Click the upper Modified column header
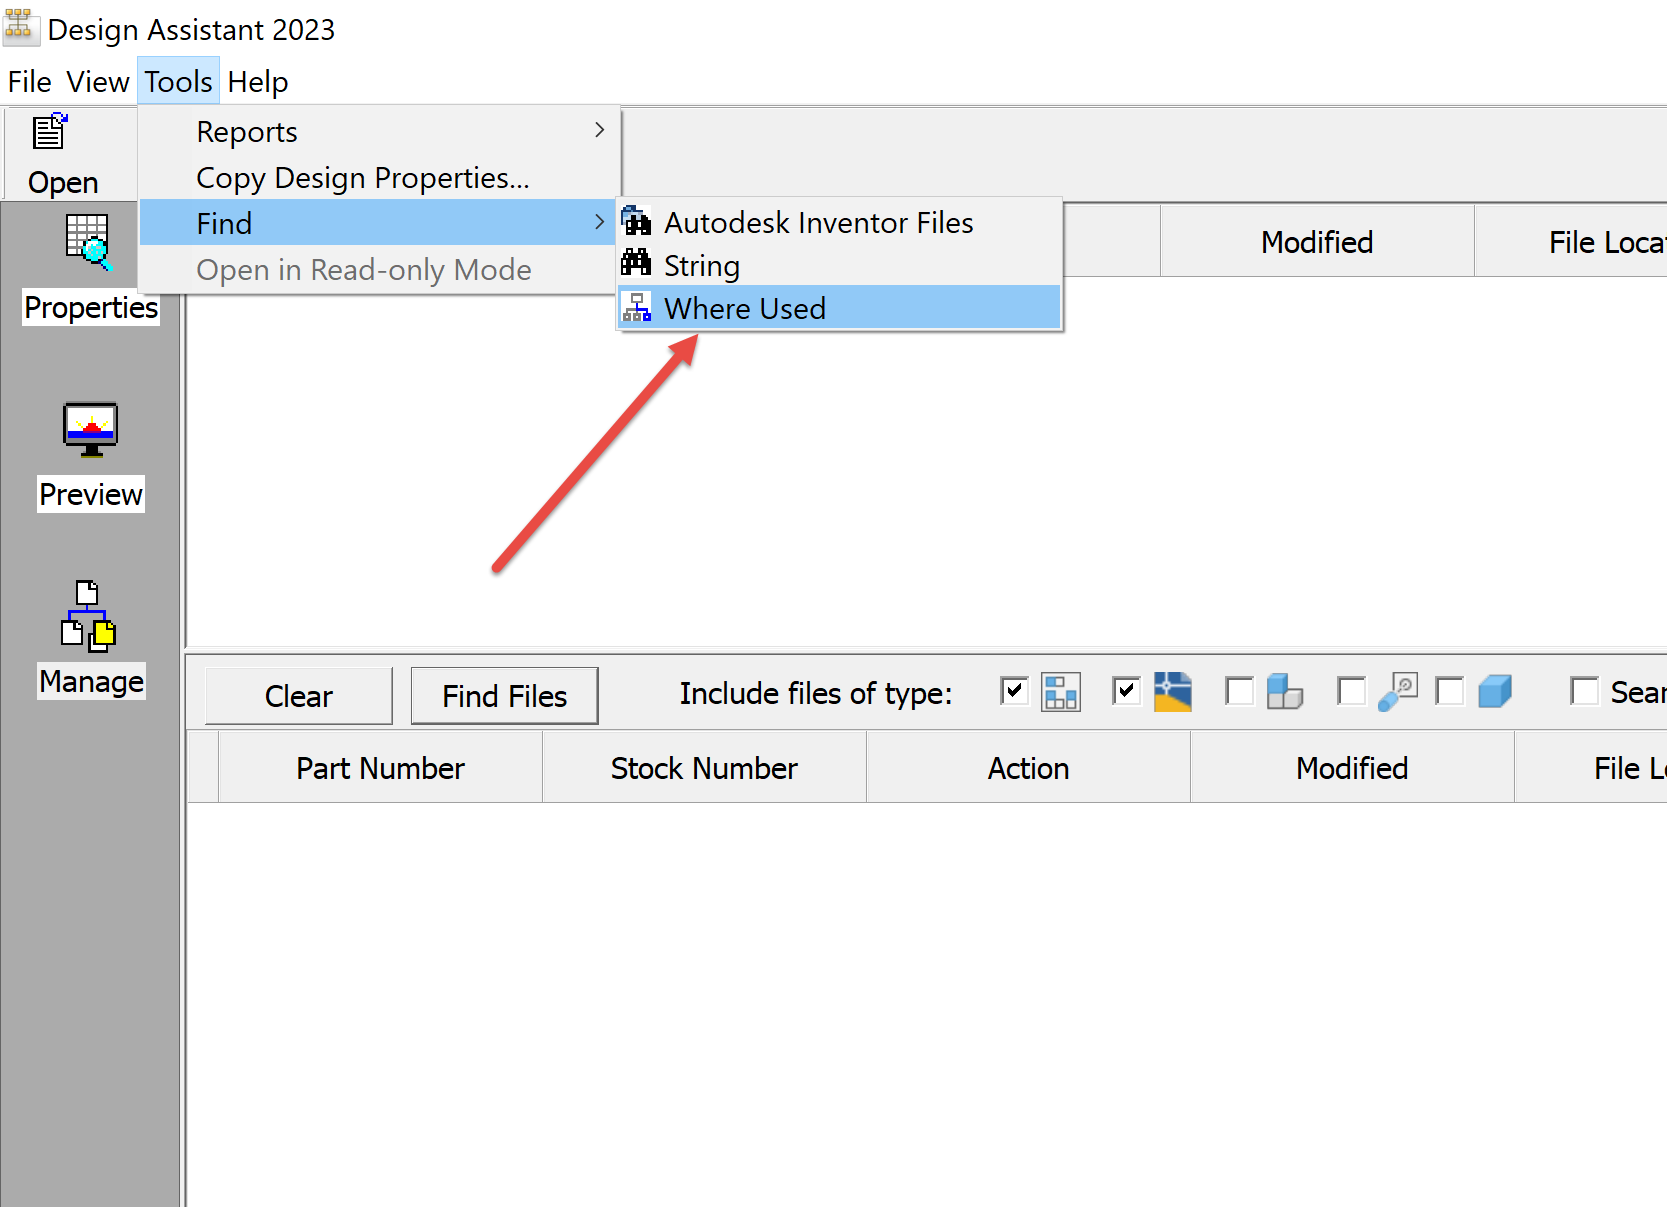 [1317, 241]
